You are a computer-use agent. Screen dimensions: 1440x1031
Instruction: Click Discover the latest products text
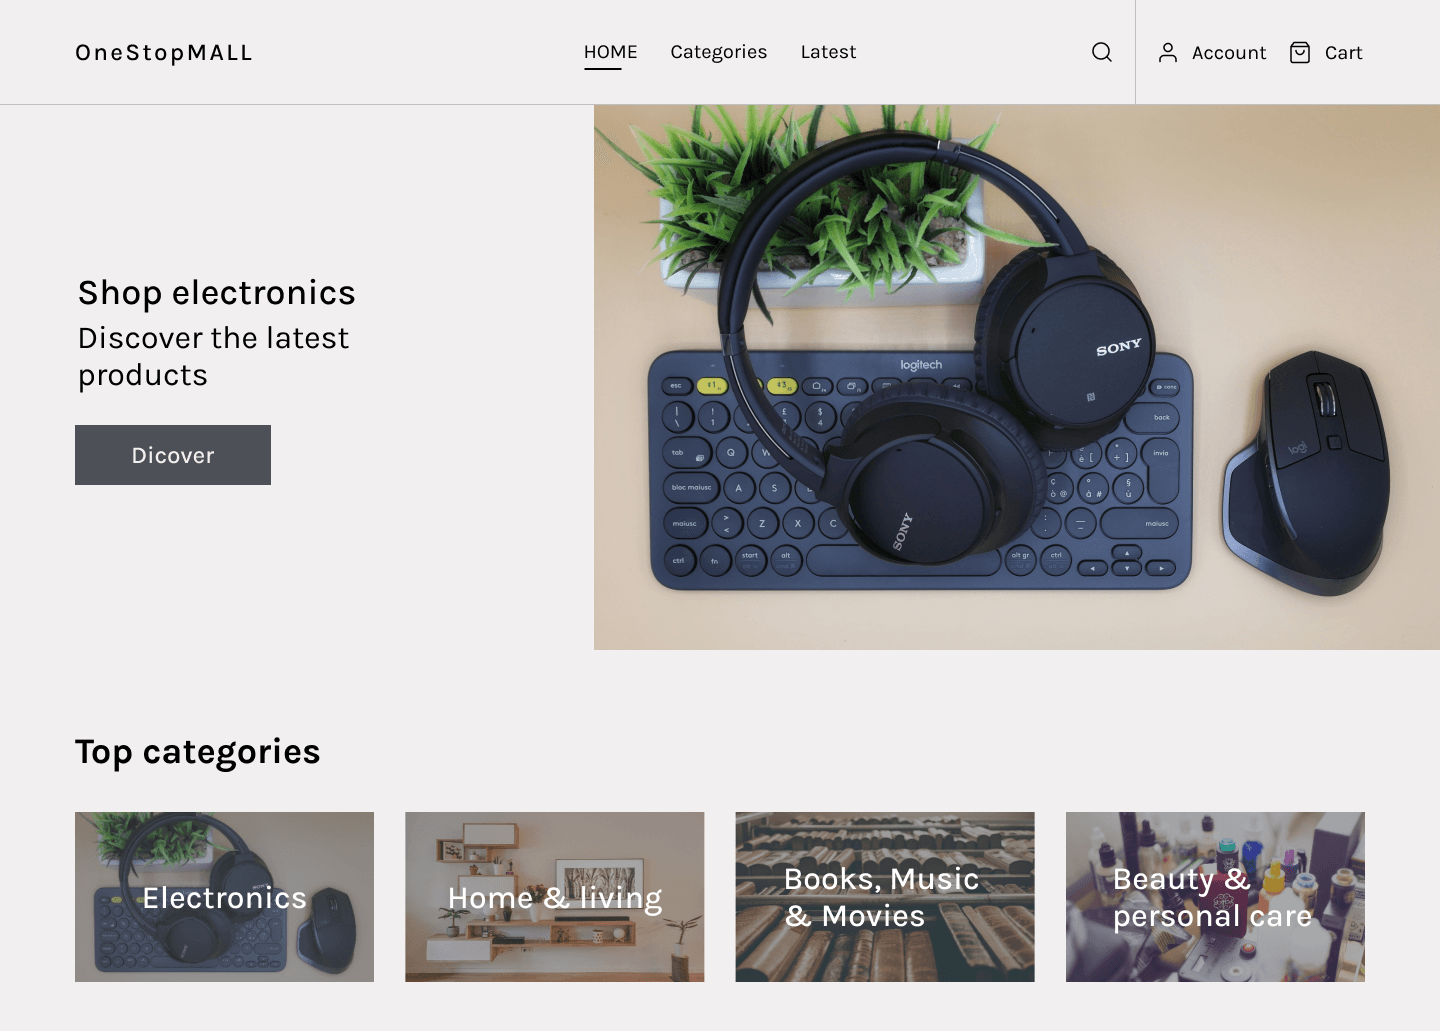(x=214, y=356)
